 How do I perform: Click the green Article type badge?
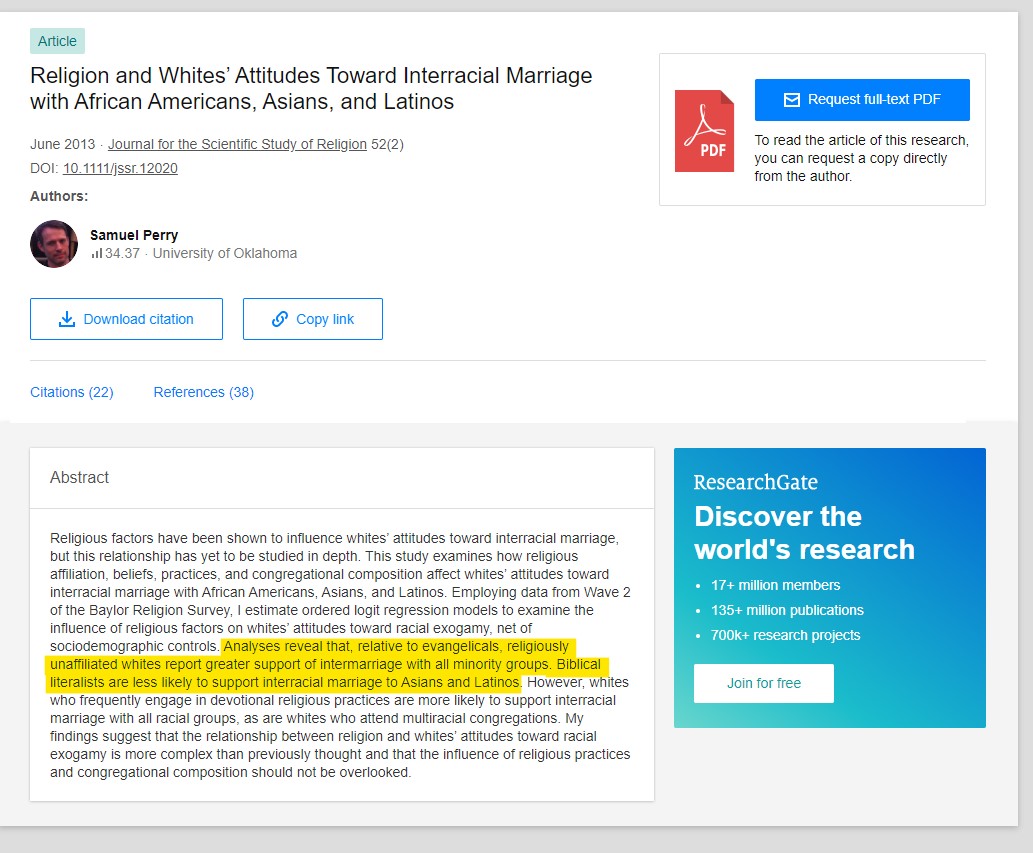pos(57,41)
